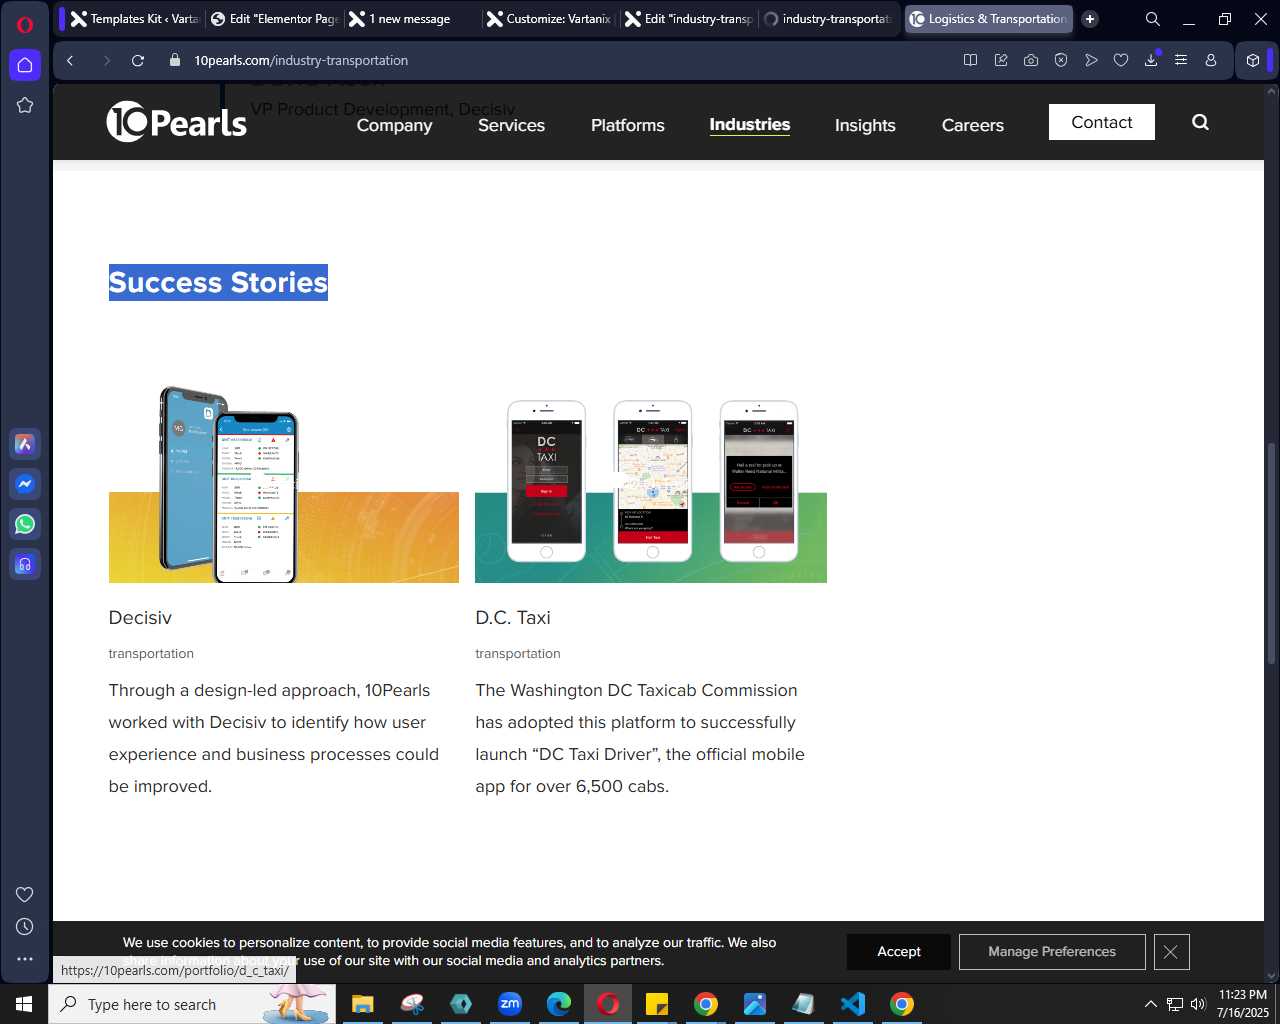This screenshot has width=1280, height=1024.
Task: Open the Opera menu logo
Action: (25, 24)
